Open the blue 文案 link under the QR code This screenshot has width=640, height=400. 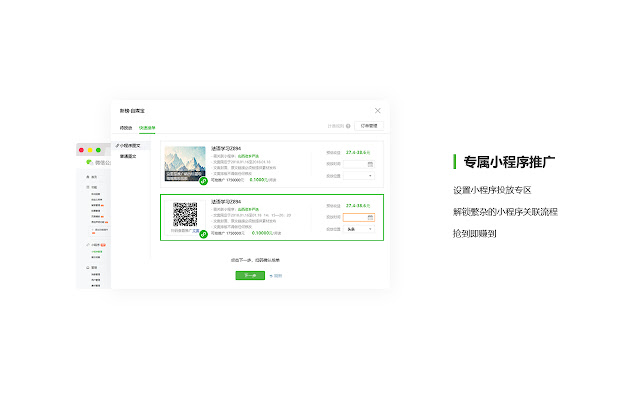196,231
